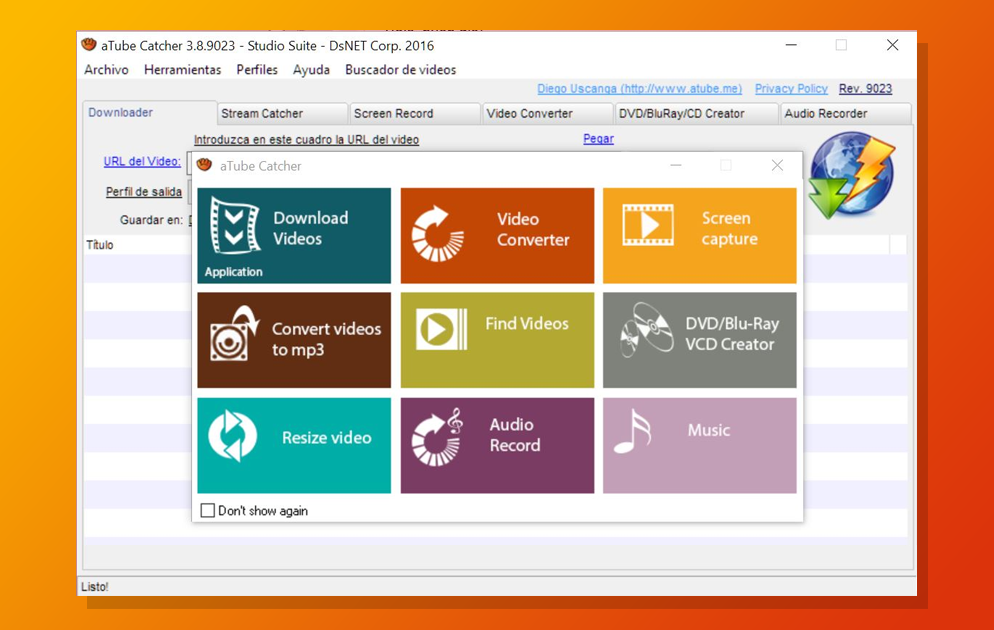
Task: Close the aTube Catcher launcher dialog
Action: (x=777, y=165)
